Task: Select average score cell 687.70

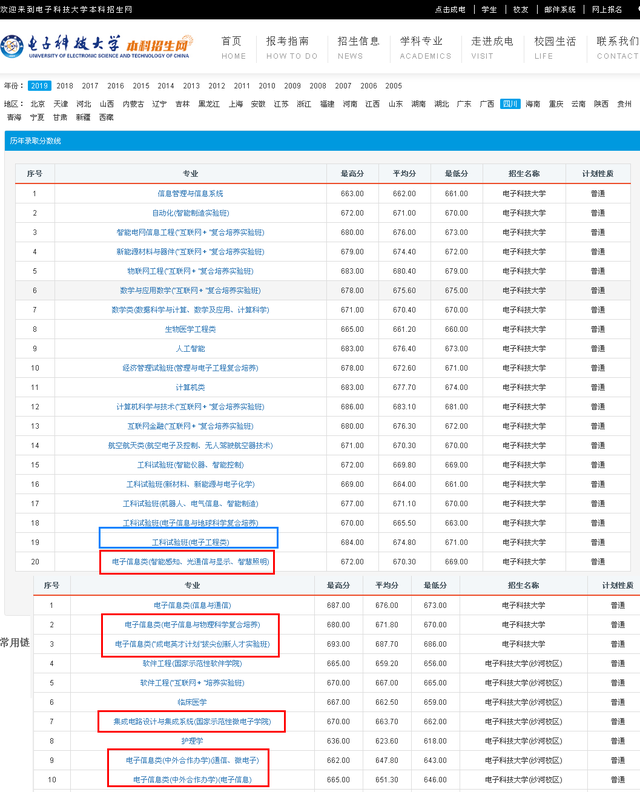Action: tap(387, 644)
